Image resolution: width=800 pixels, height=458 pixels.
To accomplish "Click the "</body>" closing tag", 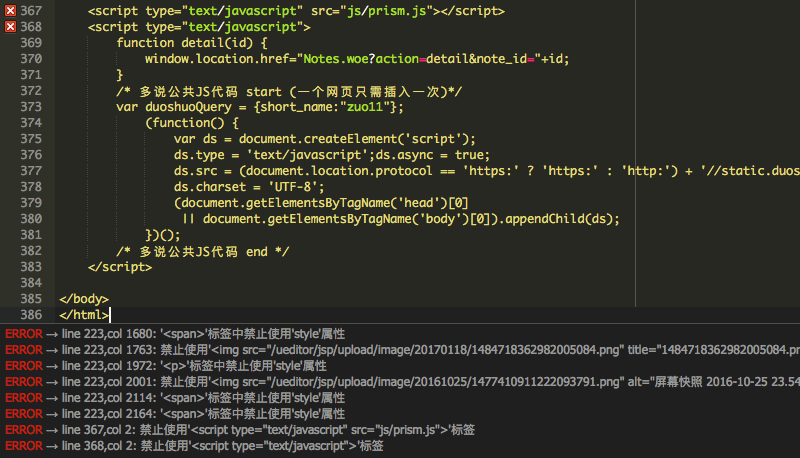I will click(x=84, y=299).
